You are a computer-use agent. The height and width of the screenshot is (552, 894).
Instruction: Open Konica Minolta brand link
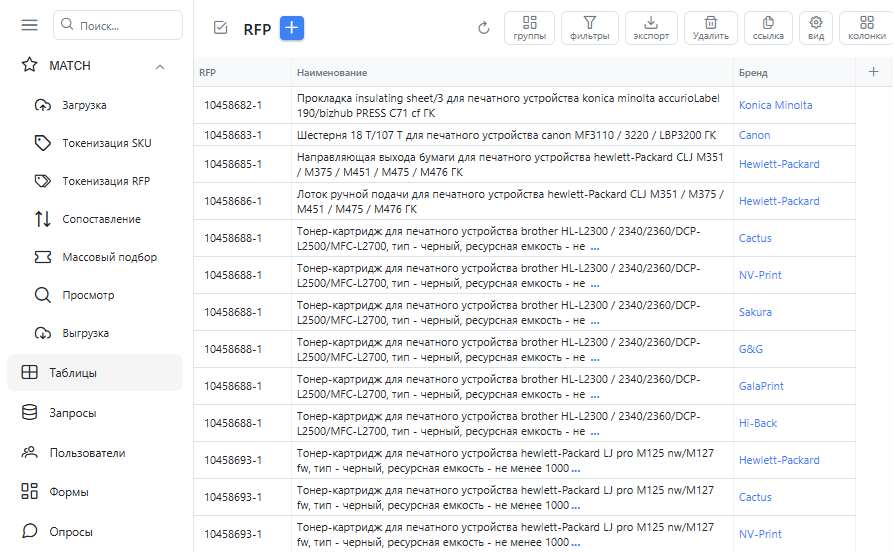(x=775, y=105)
